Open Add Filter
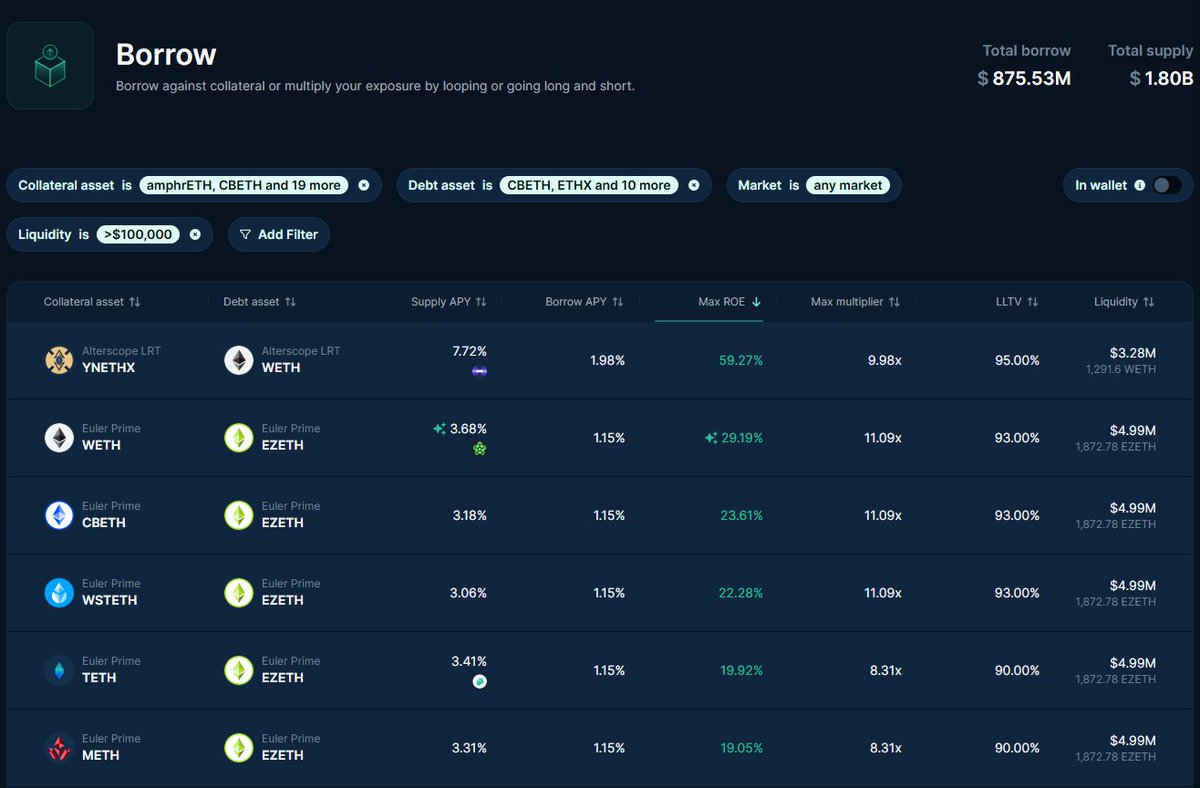Image resolution: width=1200 pixels, height=788 pixels. coord(279,234)
